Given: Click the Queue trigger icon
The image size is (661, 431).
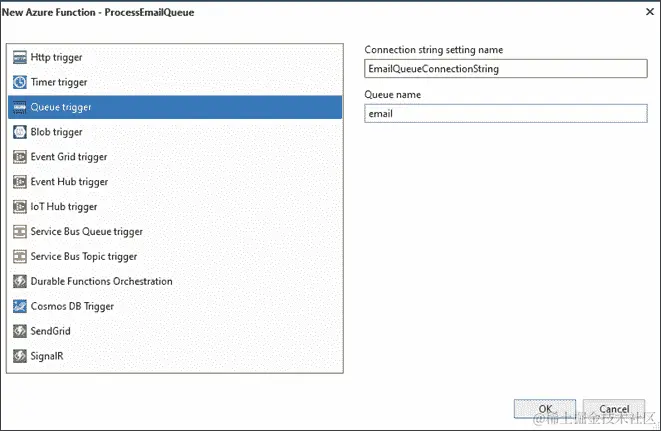Looking at the screenshot, I should [19, 107].
